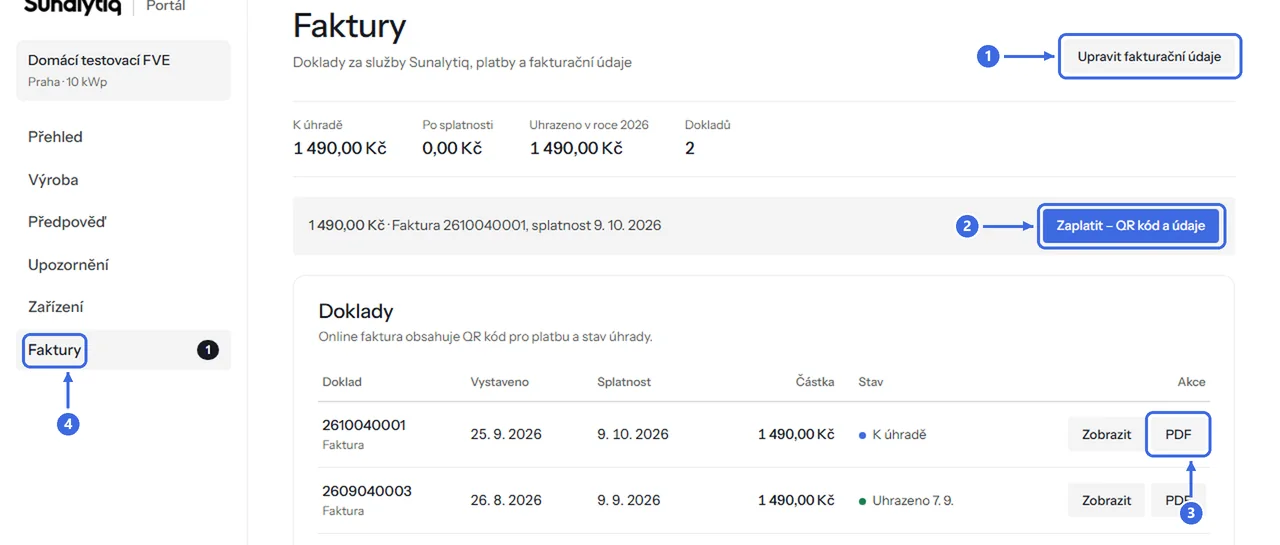The height and width of the screenshot is (545, 1280).
Task: Click the Sunalytiq logo
Action: 72,6
